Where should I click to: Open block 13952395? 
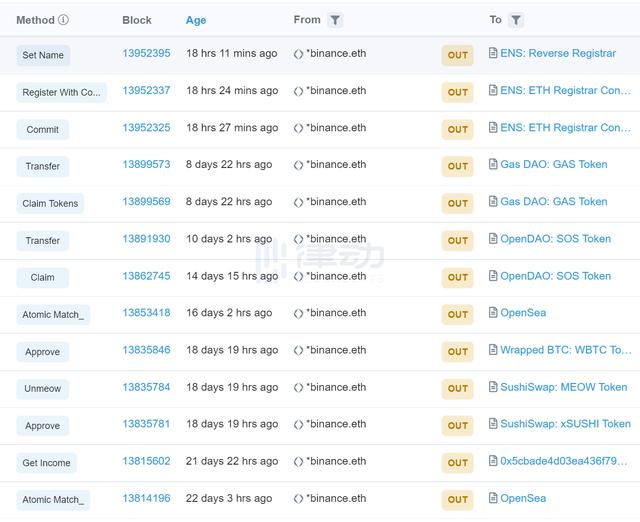(146, 54)
